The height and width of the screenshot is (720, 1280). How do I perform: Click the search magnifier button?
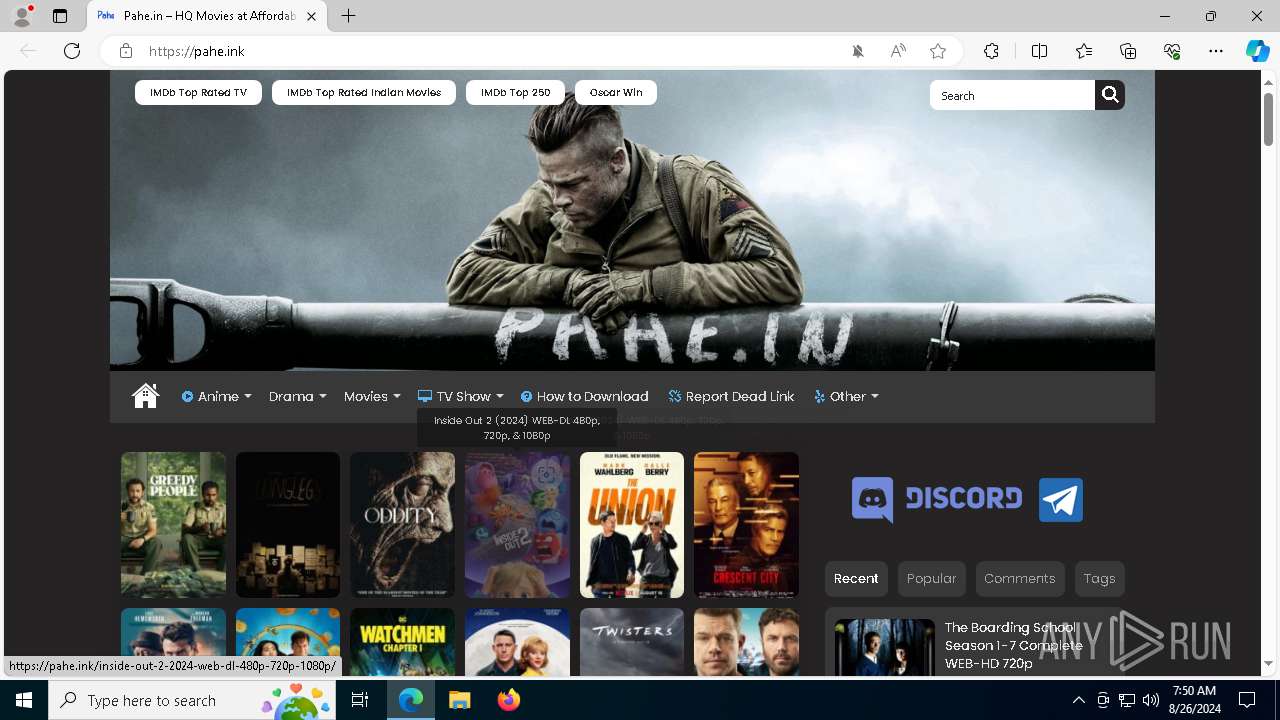click(1110, 95)
